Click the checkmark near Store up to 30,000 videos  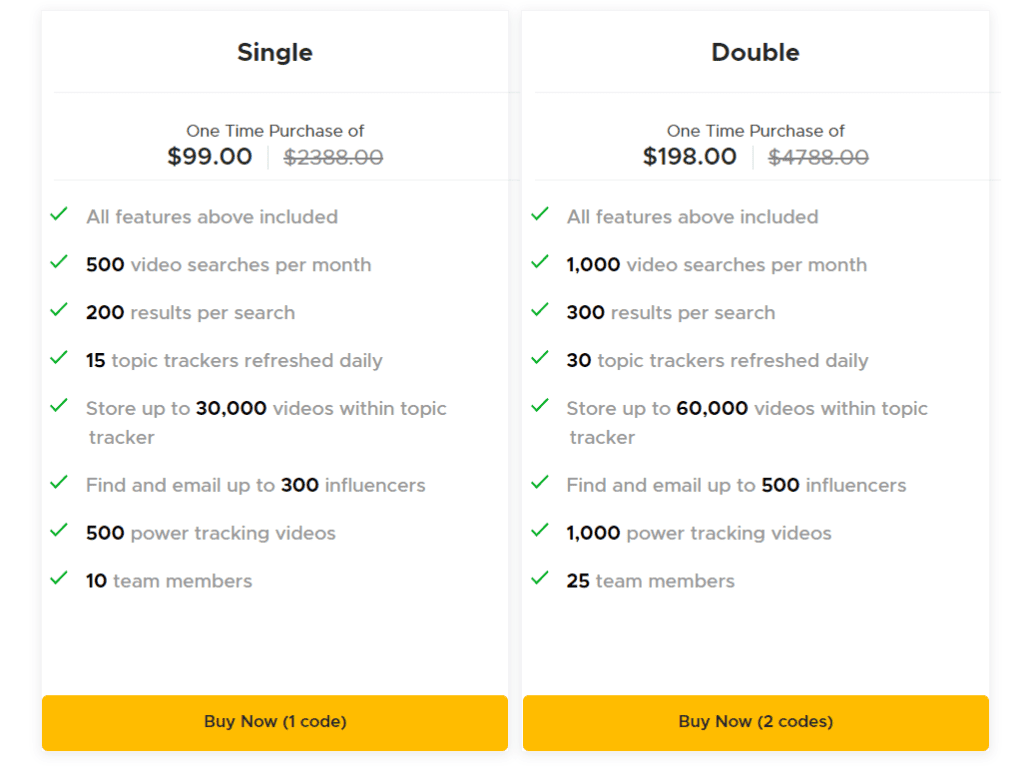coord(59,406)
